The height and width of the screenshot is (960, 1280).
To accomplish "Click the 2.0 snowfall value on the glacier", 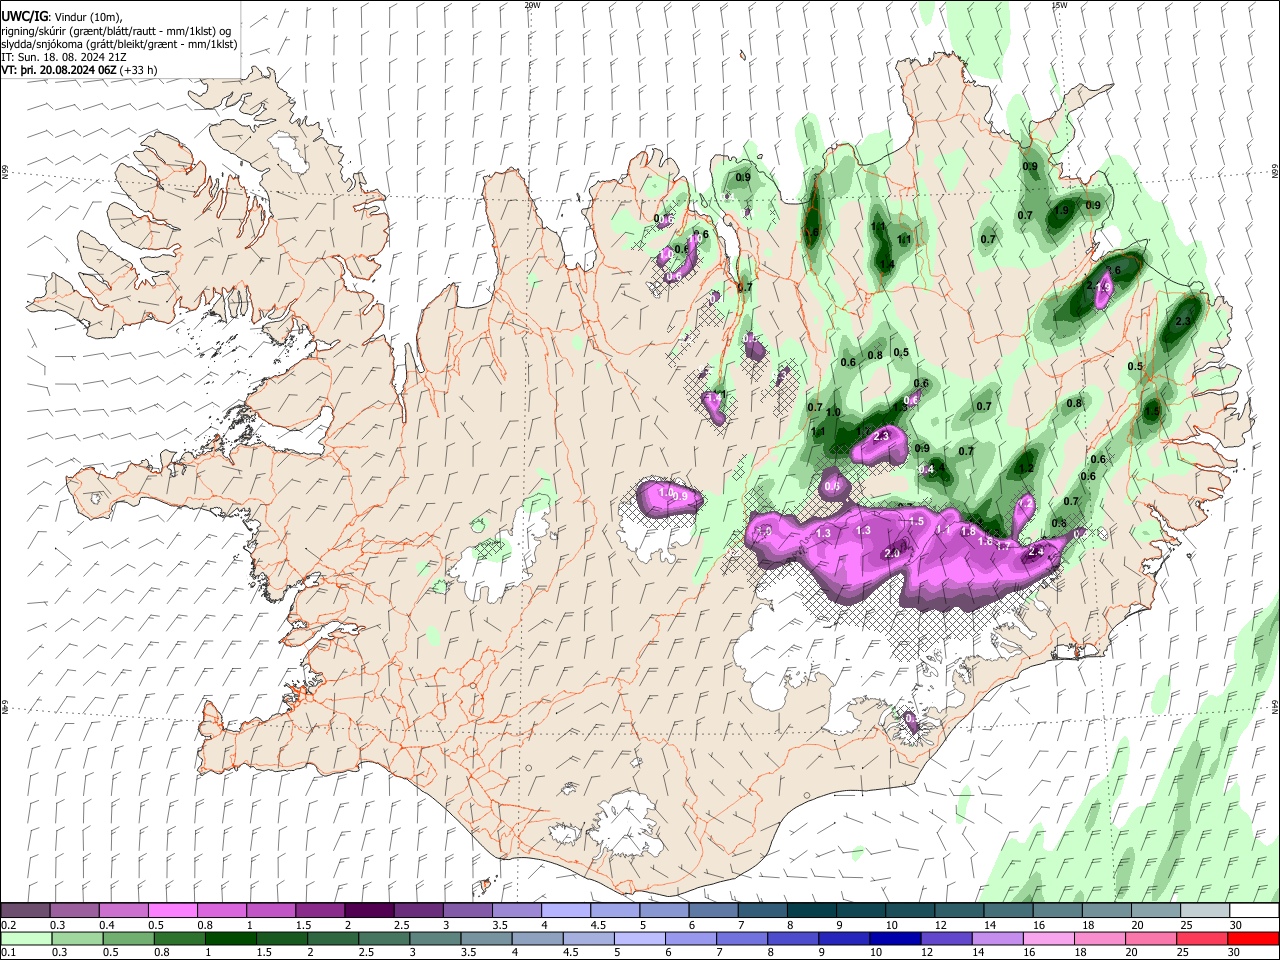I will (x=892, y=553).
